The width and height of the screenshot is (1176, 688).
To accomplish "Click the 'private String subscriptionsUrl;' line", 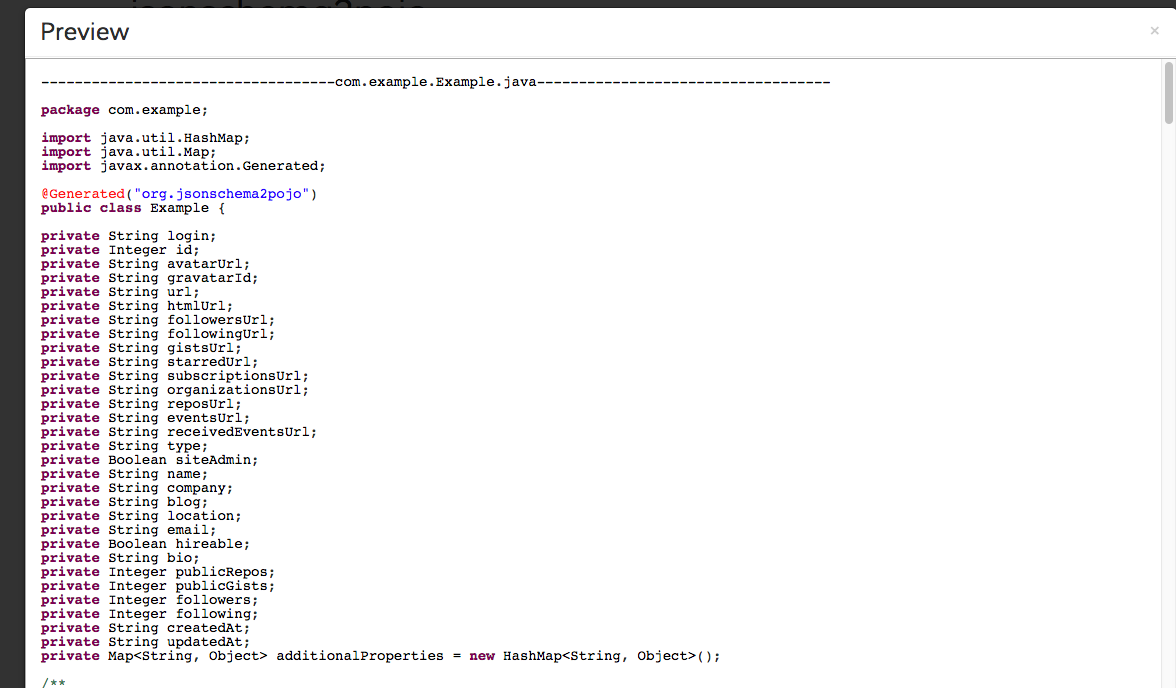I will [x=175, y=376].
